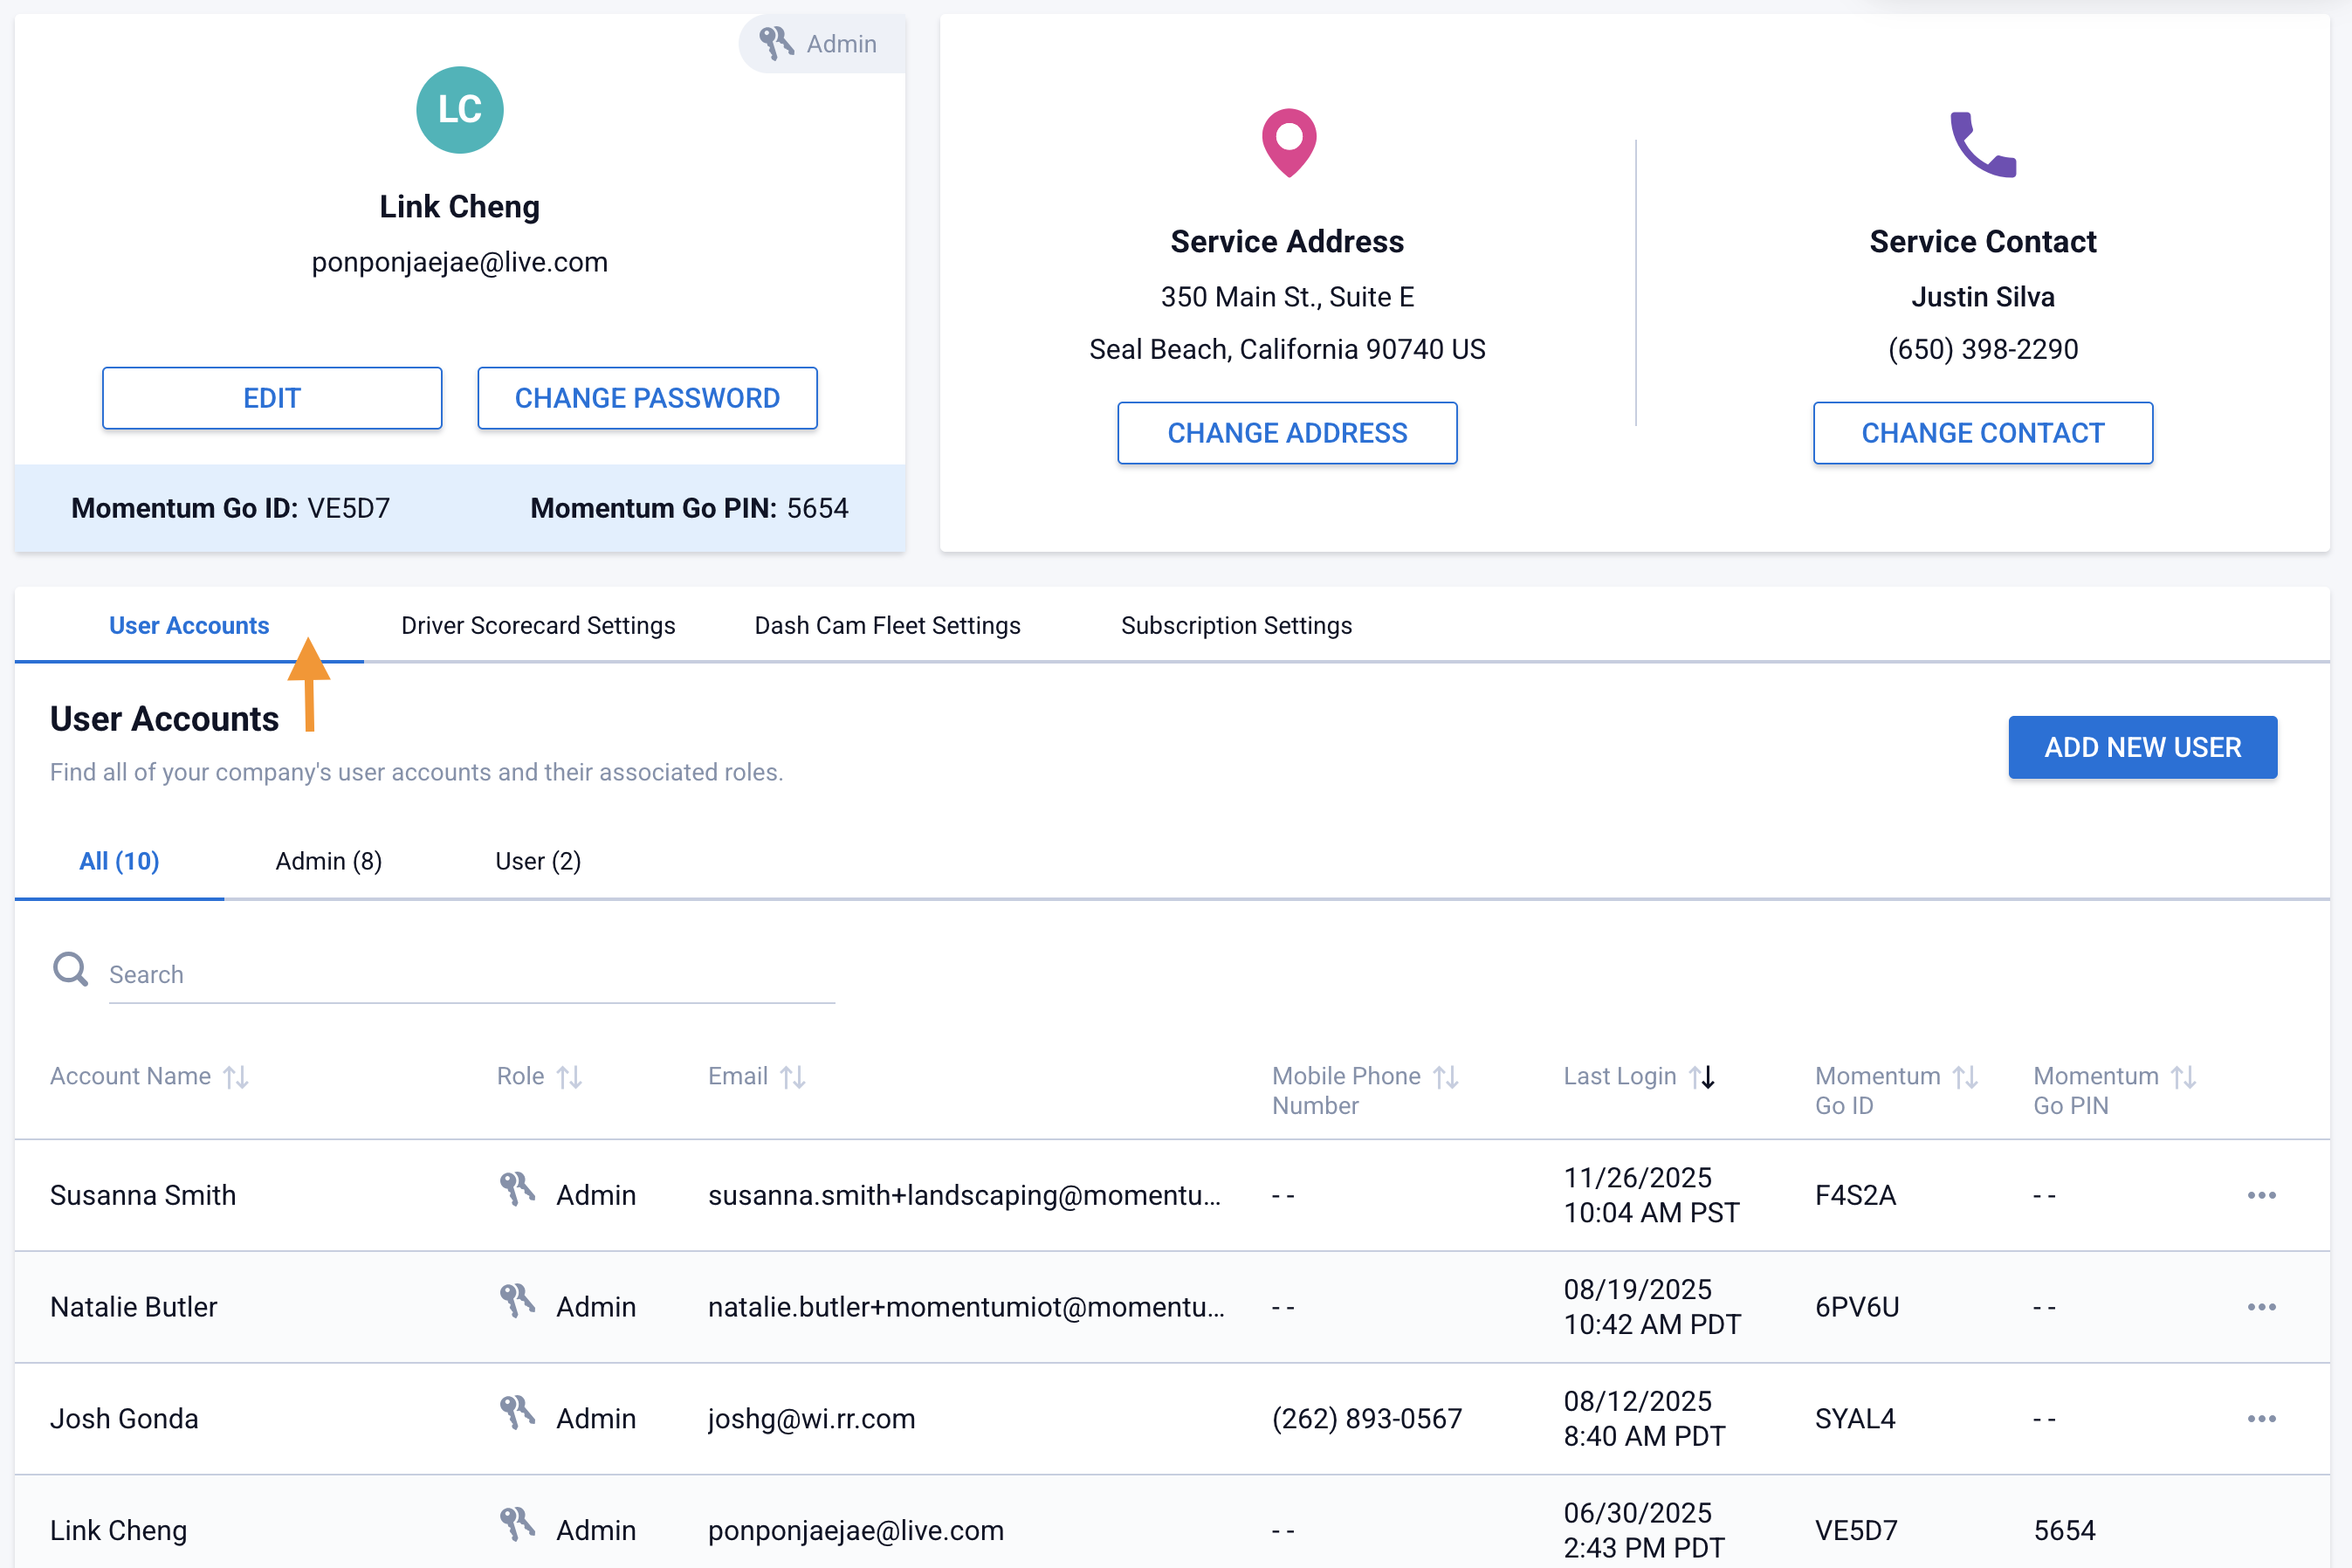
Task: Sort table by Role column
Action: tap(569, 1077)
